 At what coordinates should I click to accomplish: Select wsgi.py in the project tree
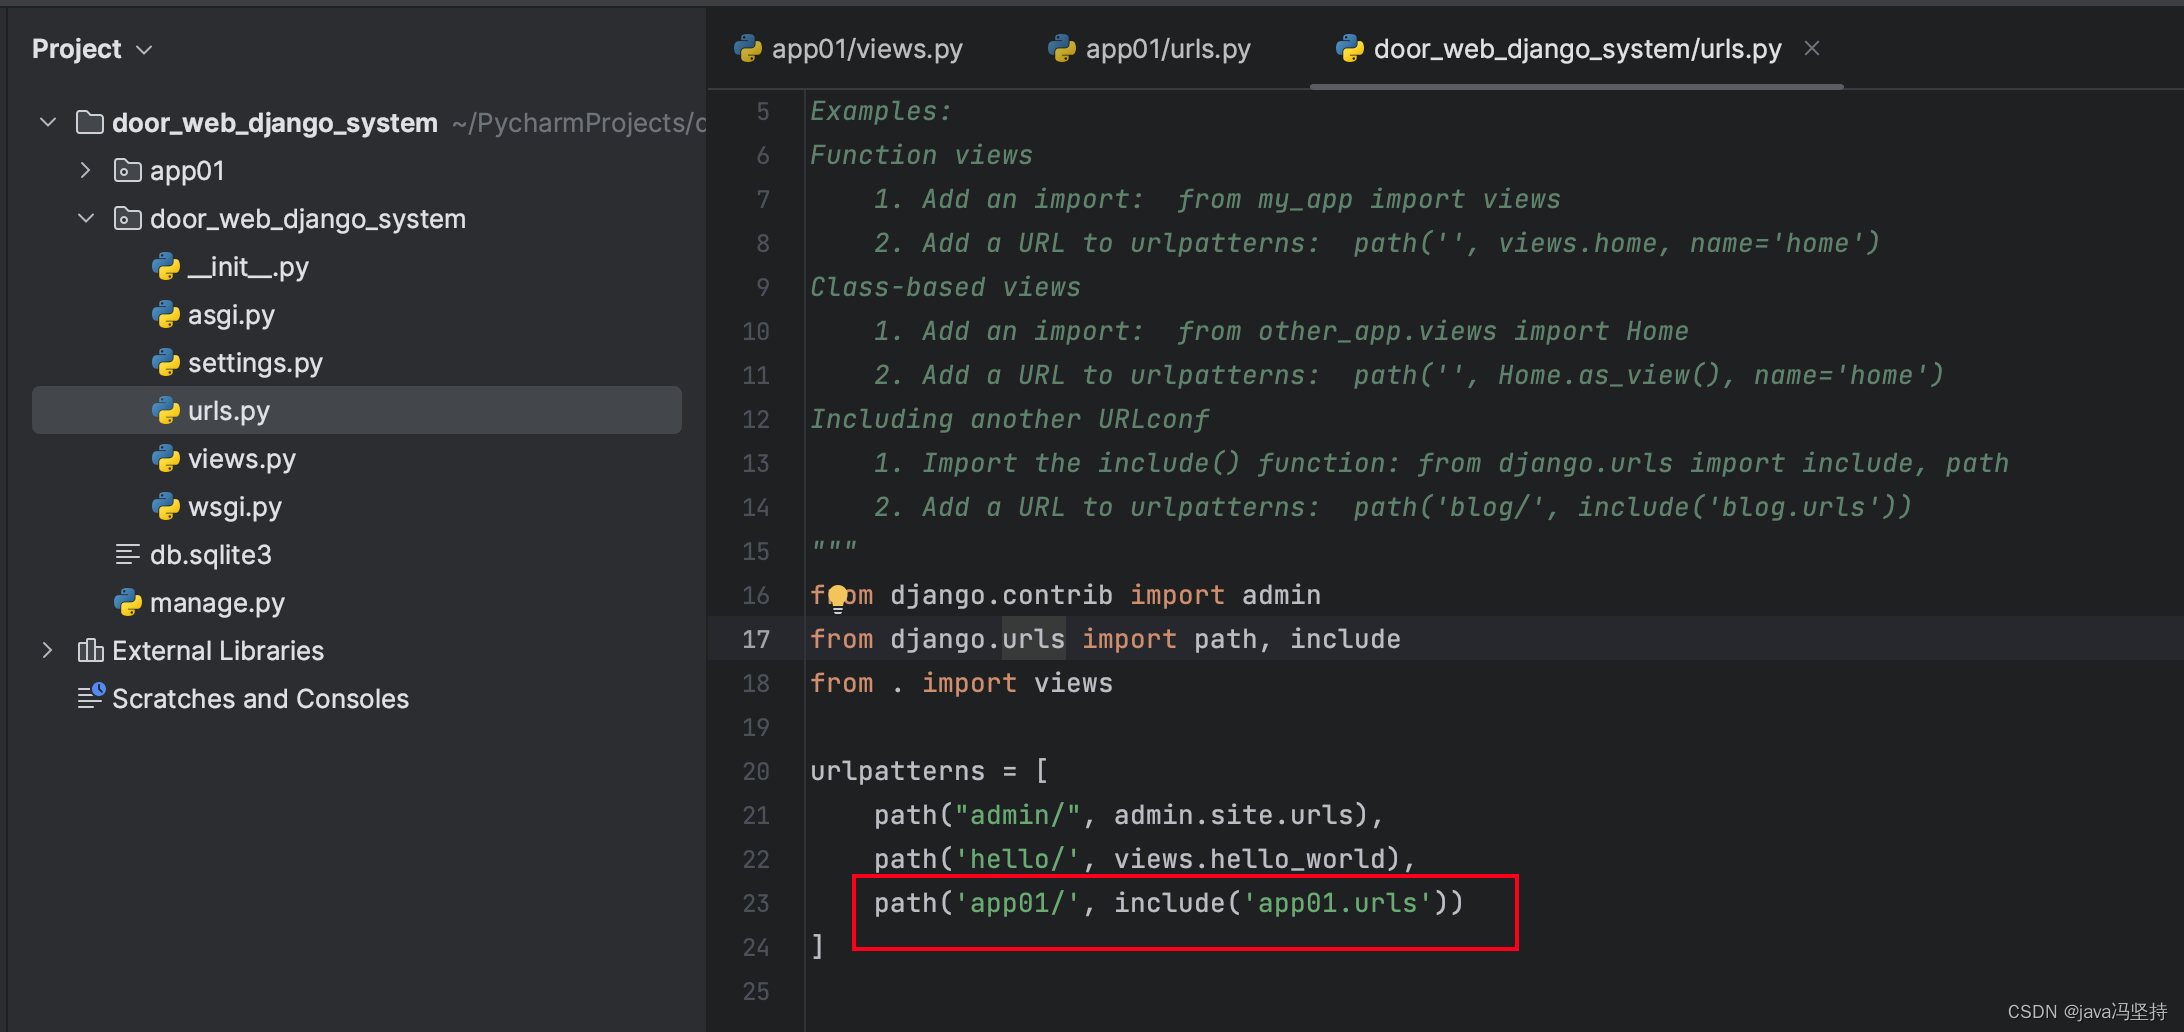coord(234,507)
